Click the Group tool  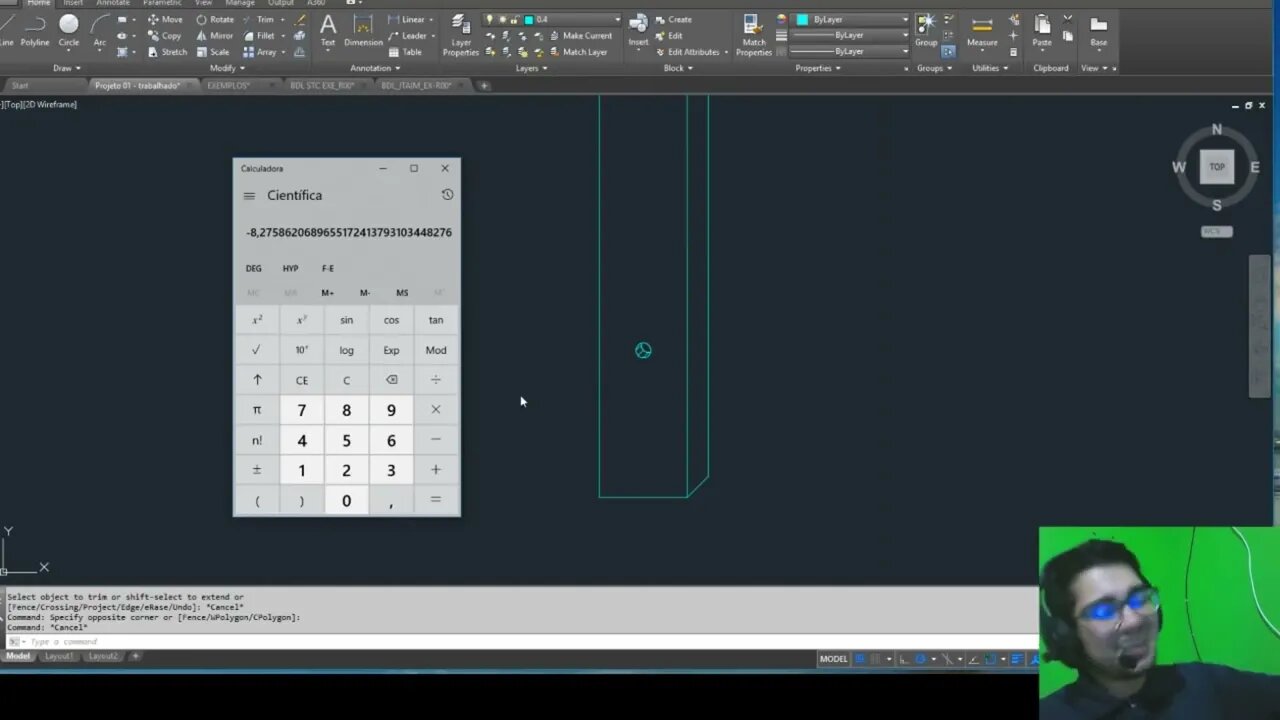(x=926, y=30)
